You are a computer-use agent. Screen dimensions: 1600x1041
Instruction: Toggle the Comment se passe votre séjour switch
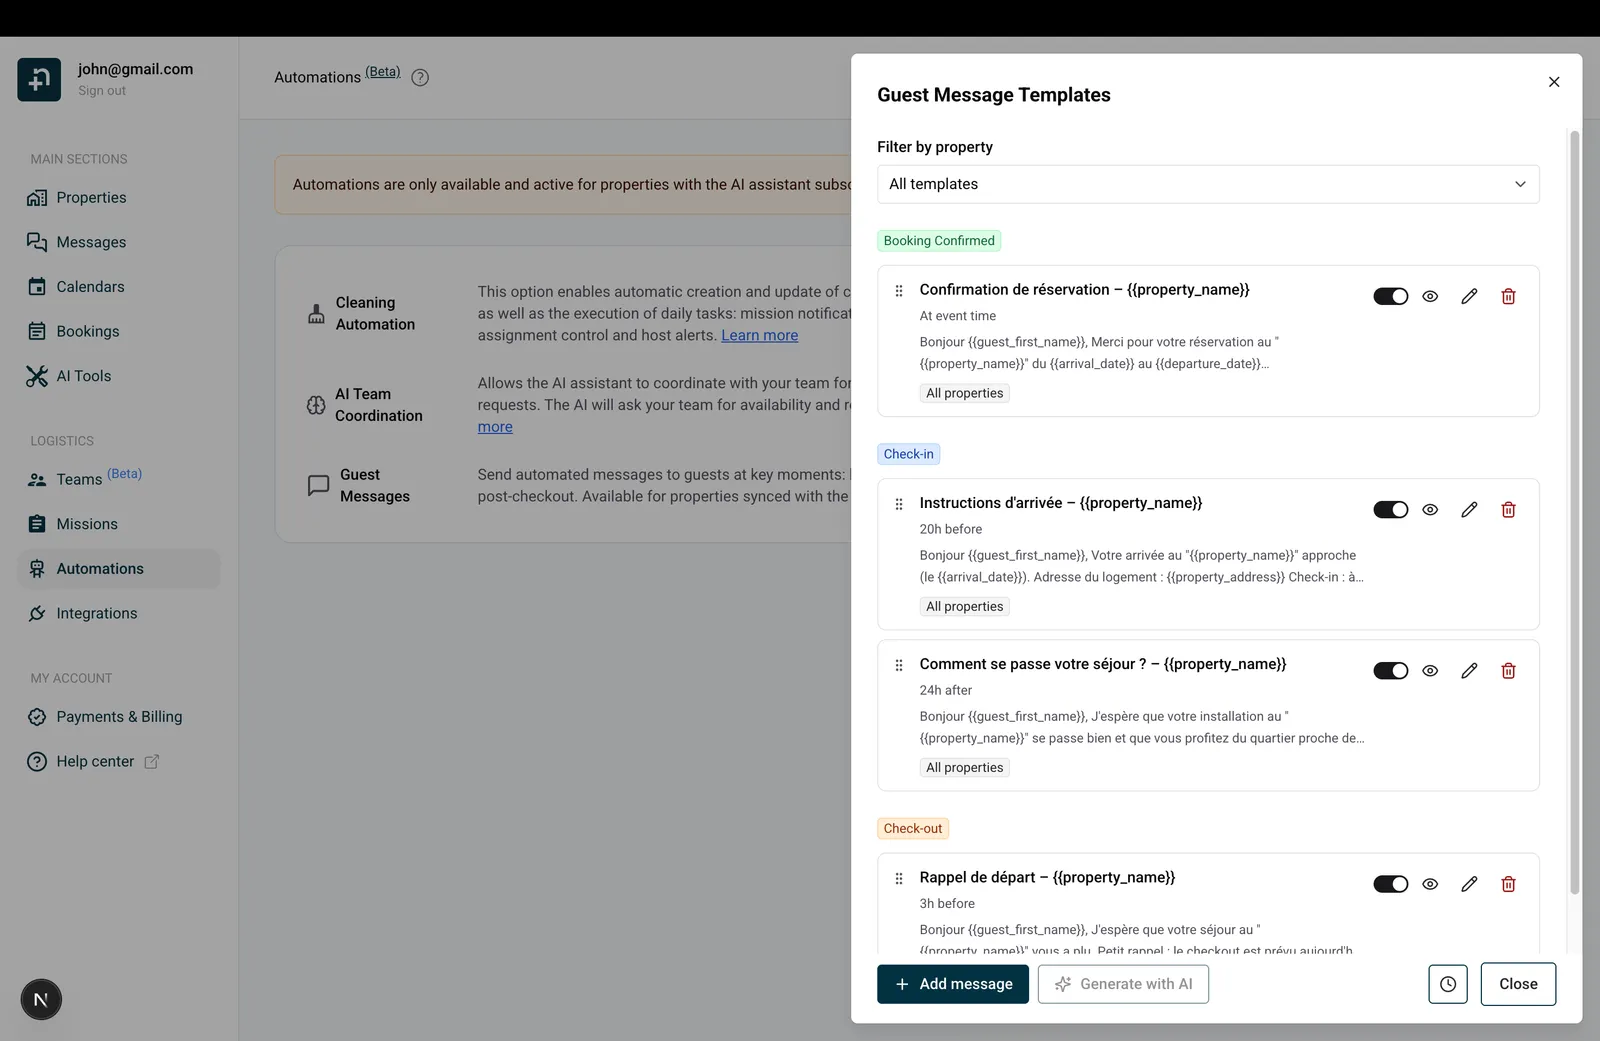coord(1390,671)
